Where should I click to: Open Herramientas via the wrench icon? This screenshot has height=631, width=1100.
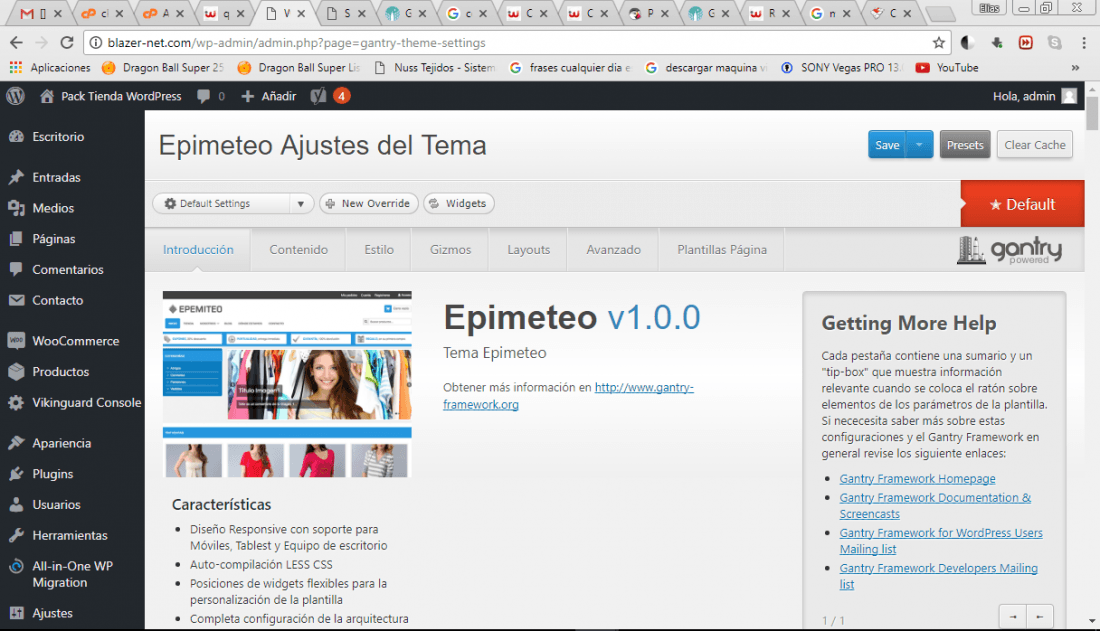[x=16, y=536]
